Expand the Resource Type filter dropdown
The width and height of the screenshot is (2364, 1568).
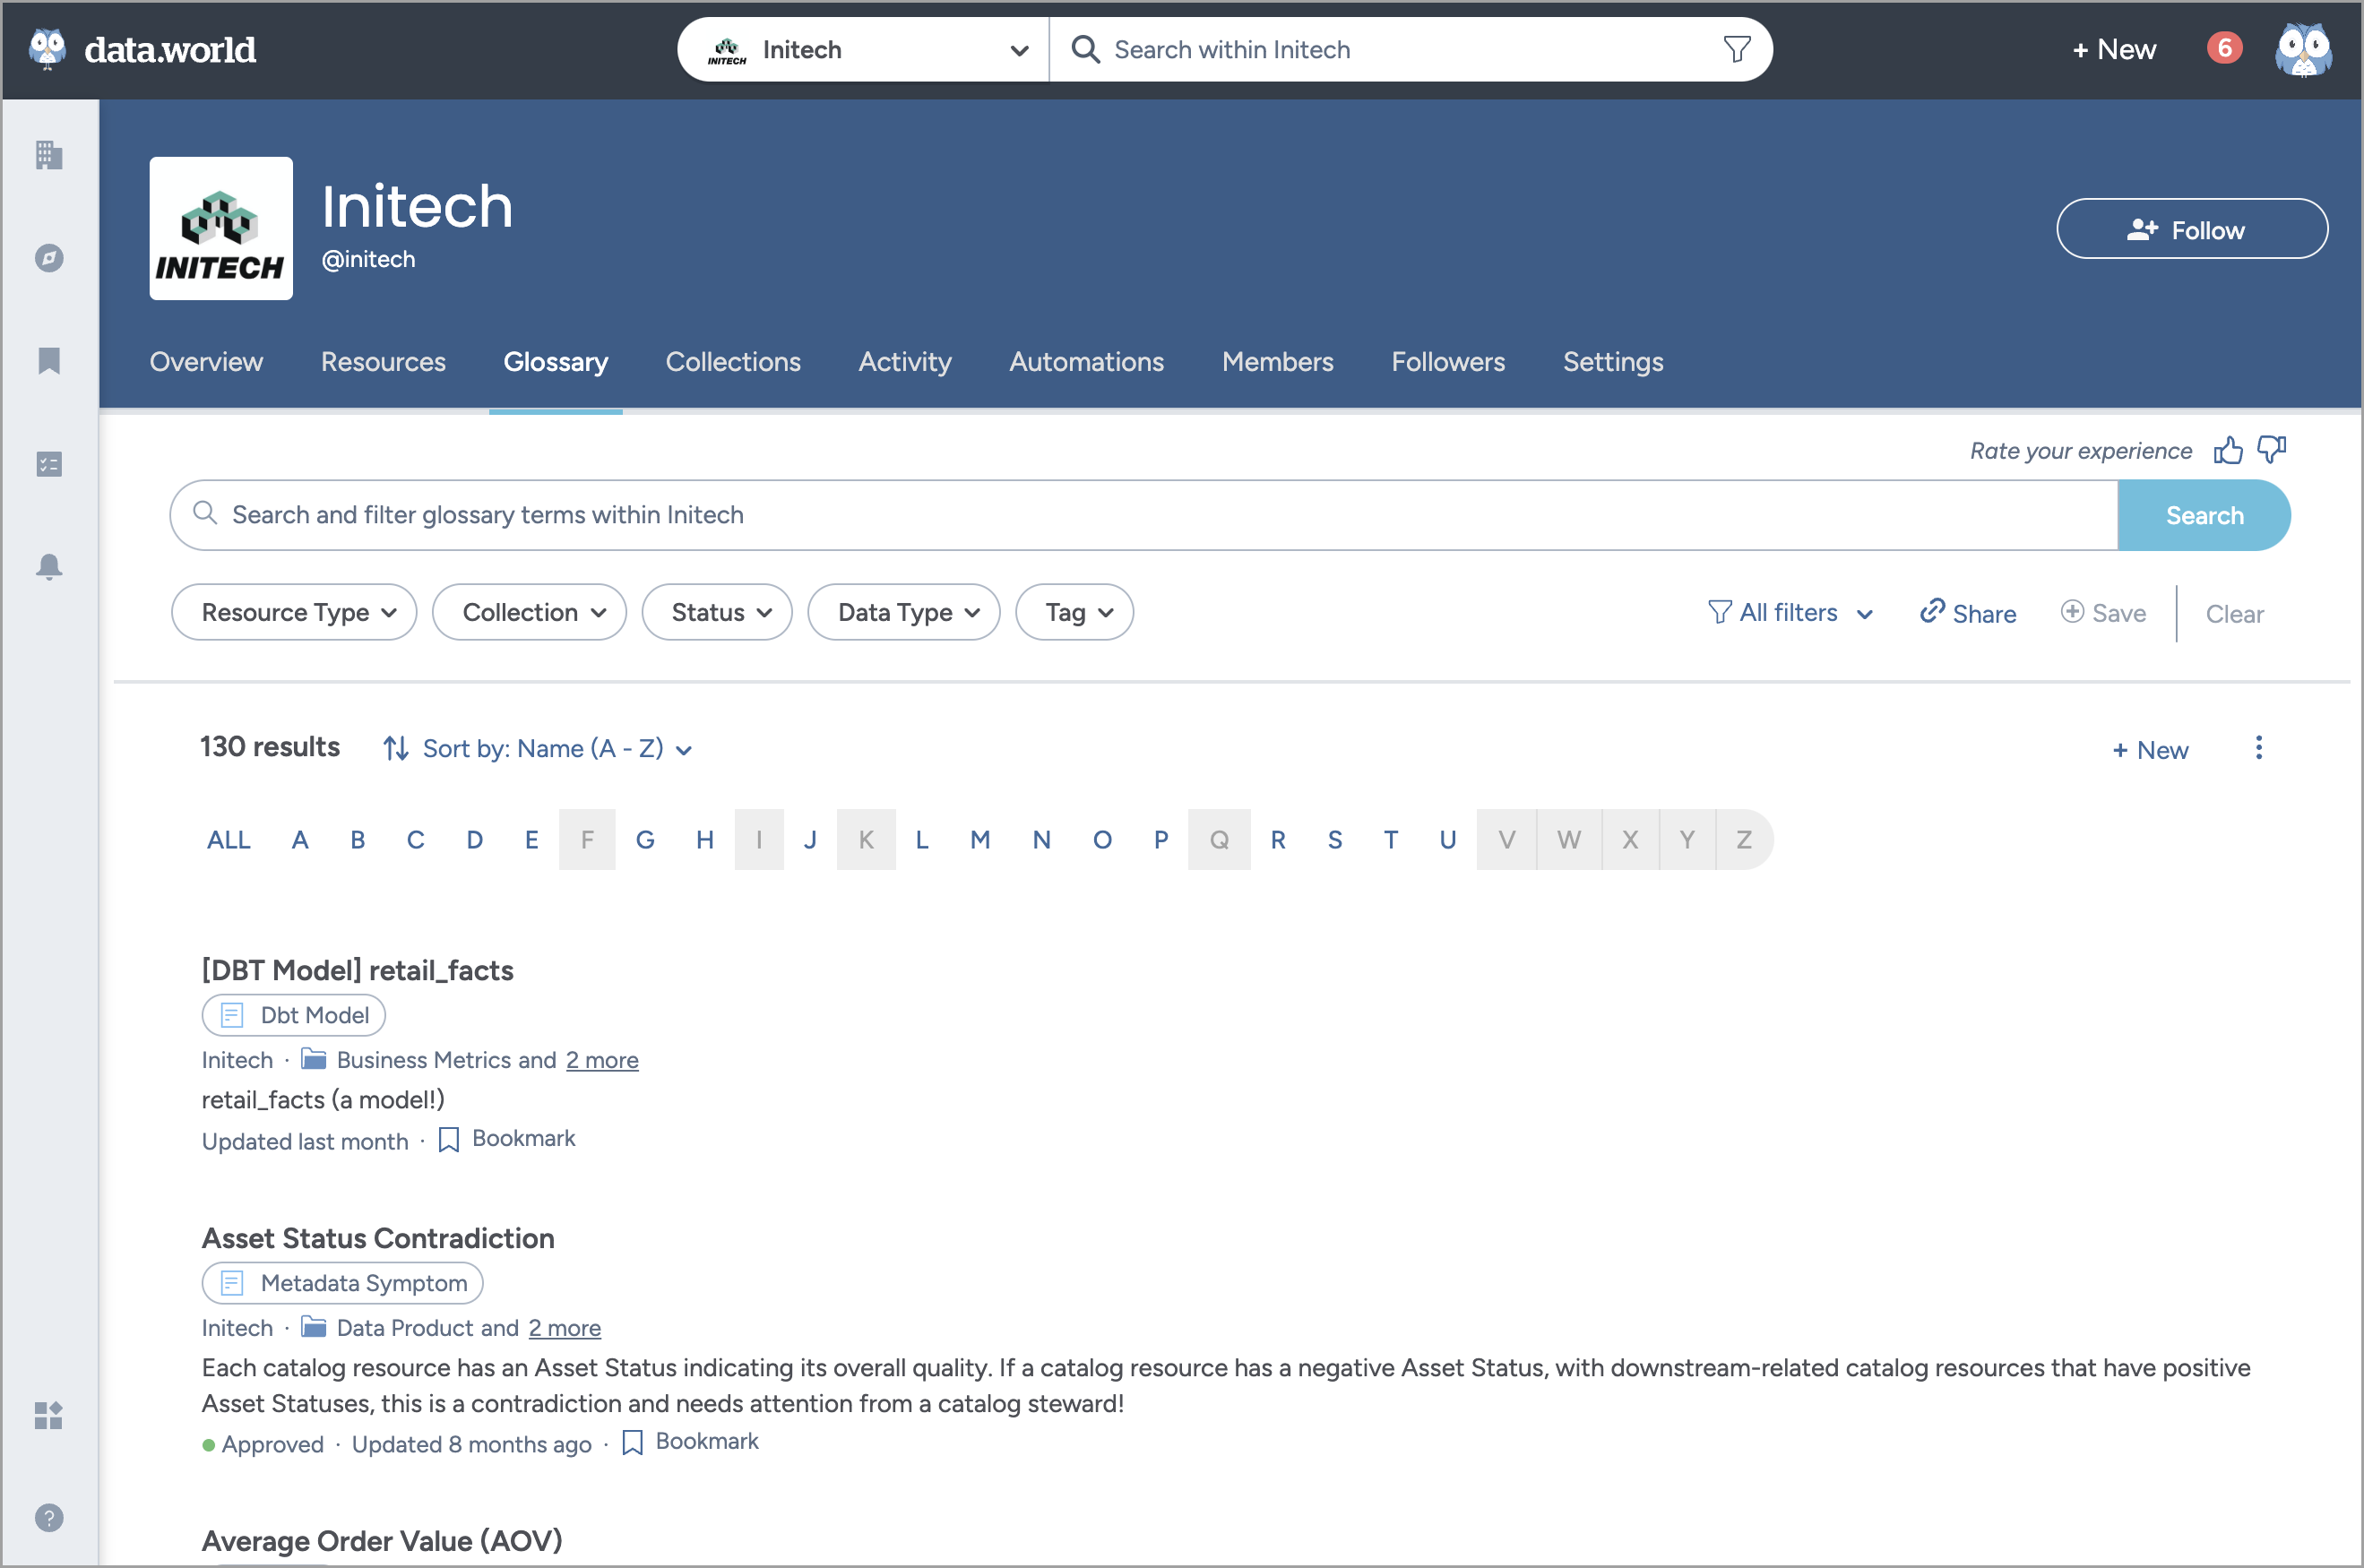(294, 611)
